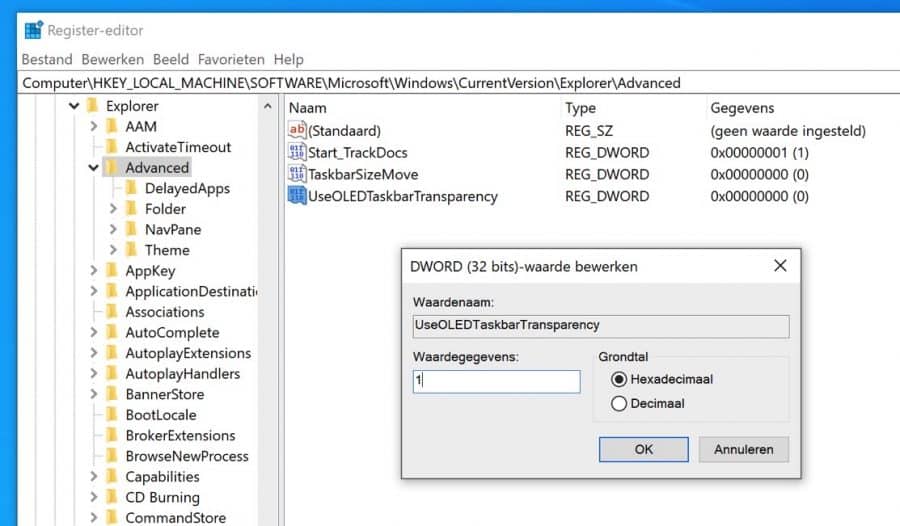The width and height of the screenshot is (900, 526).
Task: Click the registry path address bar
Action: (459, 83)
